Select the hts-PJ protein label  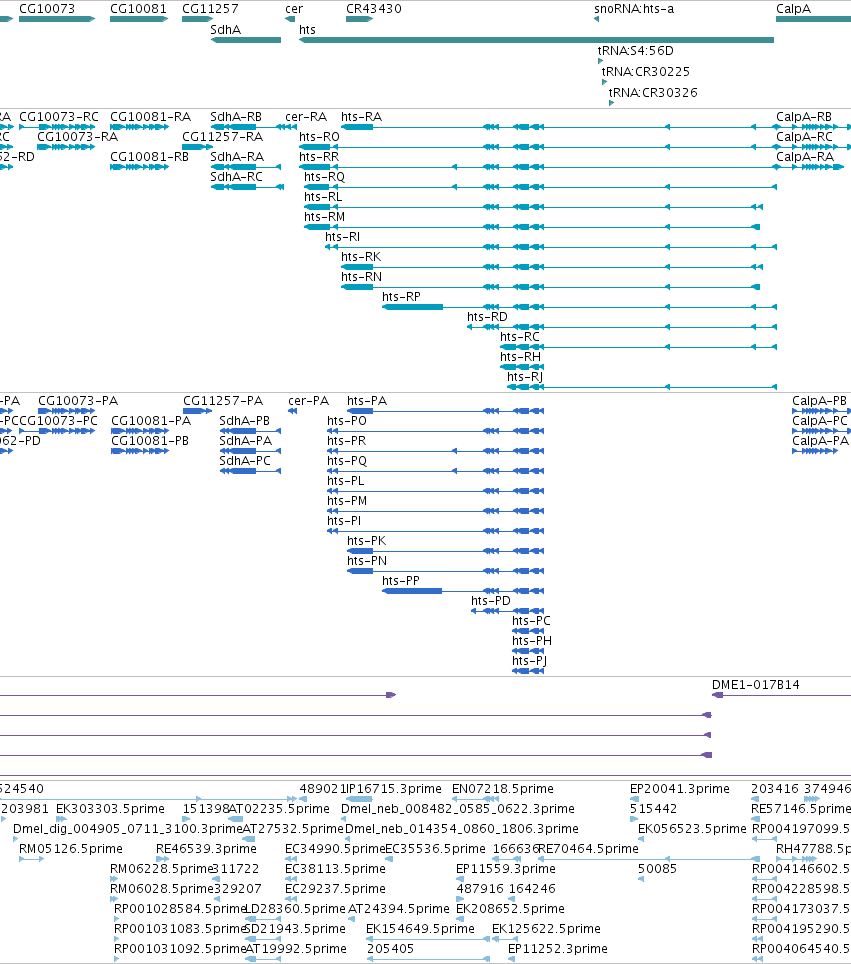(x=529, y=661)
